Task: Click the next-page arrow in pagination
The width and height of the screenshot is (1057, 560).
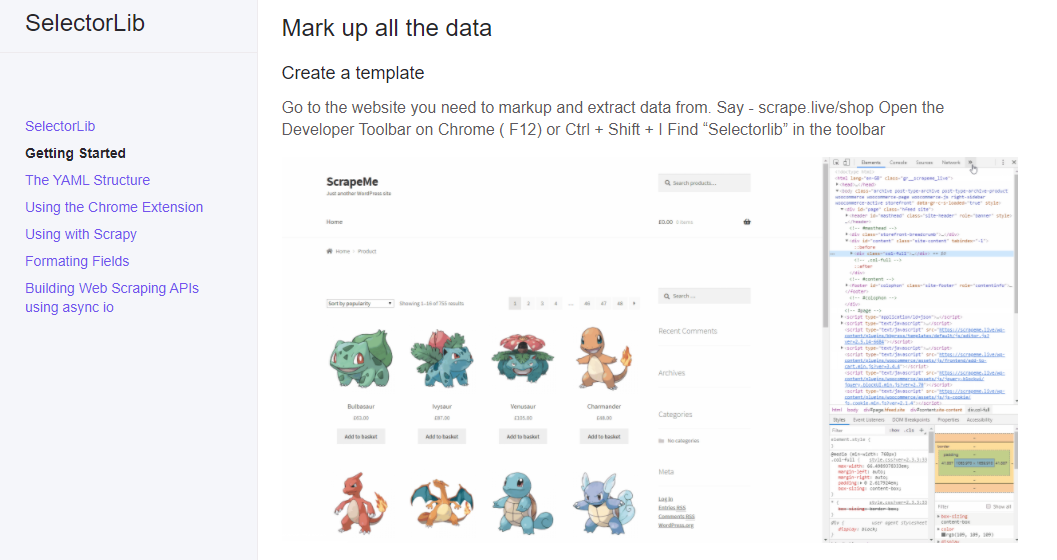Action: 634,303
